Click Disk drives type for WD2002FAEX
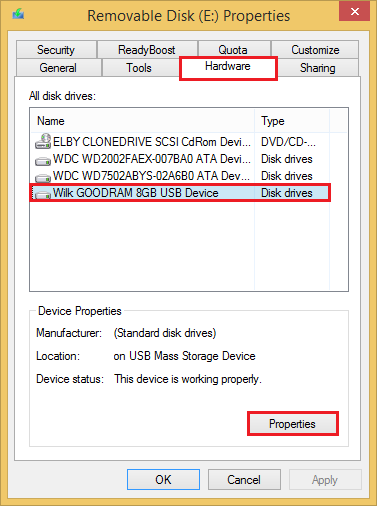Screen dimensions: 377x506 tap(287, 159)
